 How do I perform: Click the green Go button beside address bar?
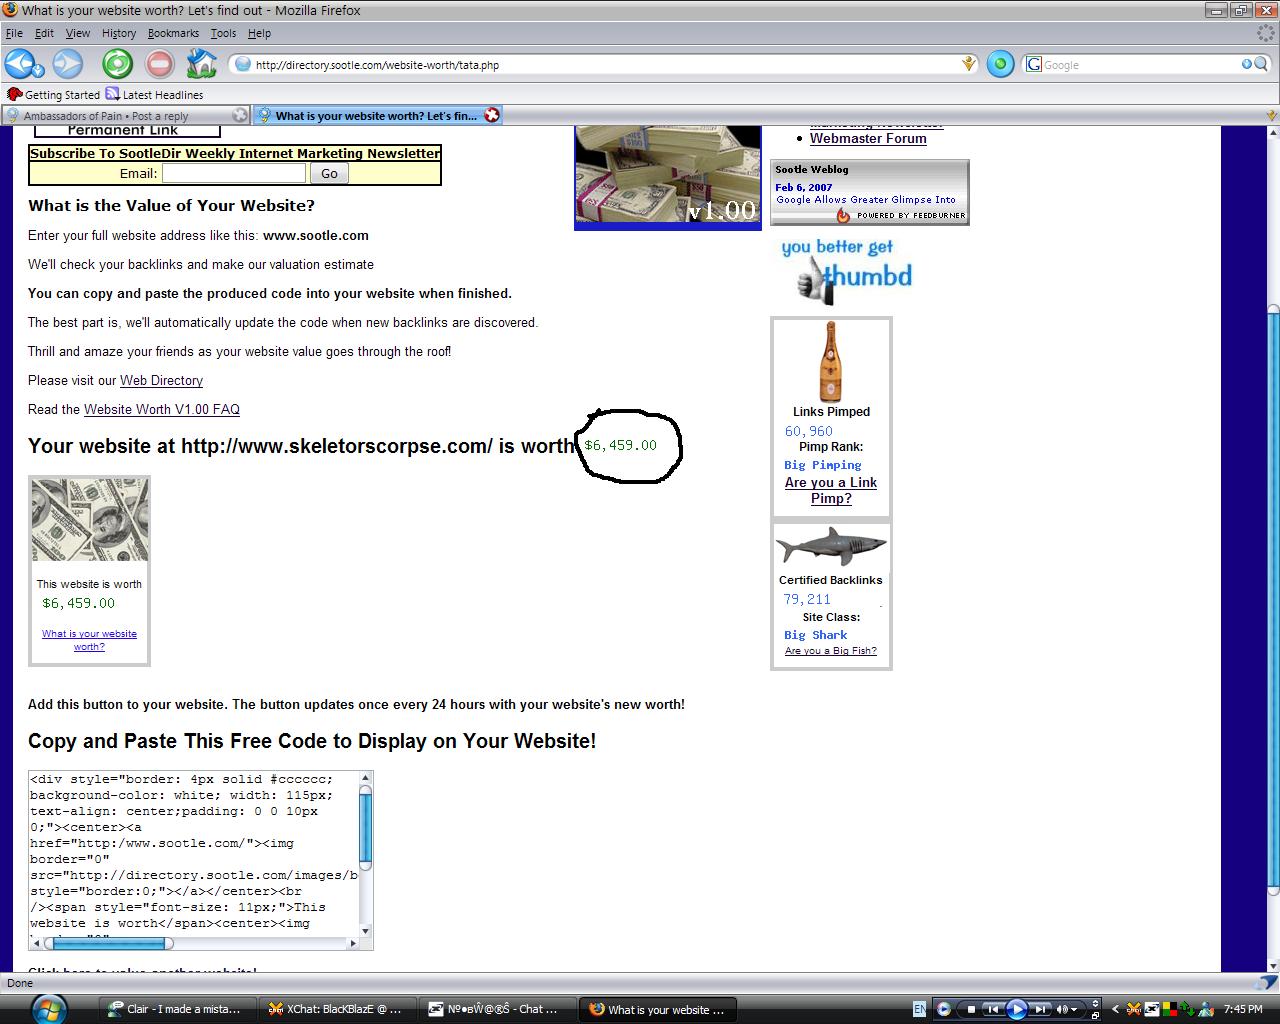(x=999, y=65)
